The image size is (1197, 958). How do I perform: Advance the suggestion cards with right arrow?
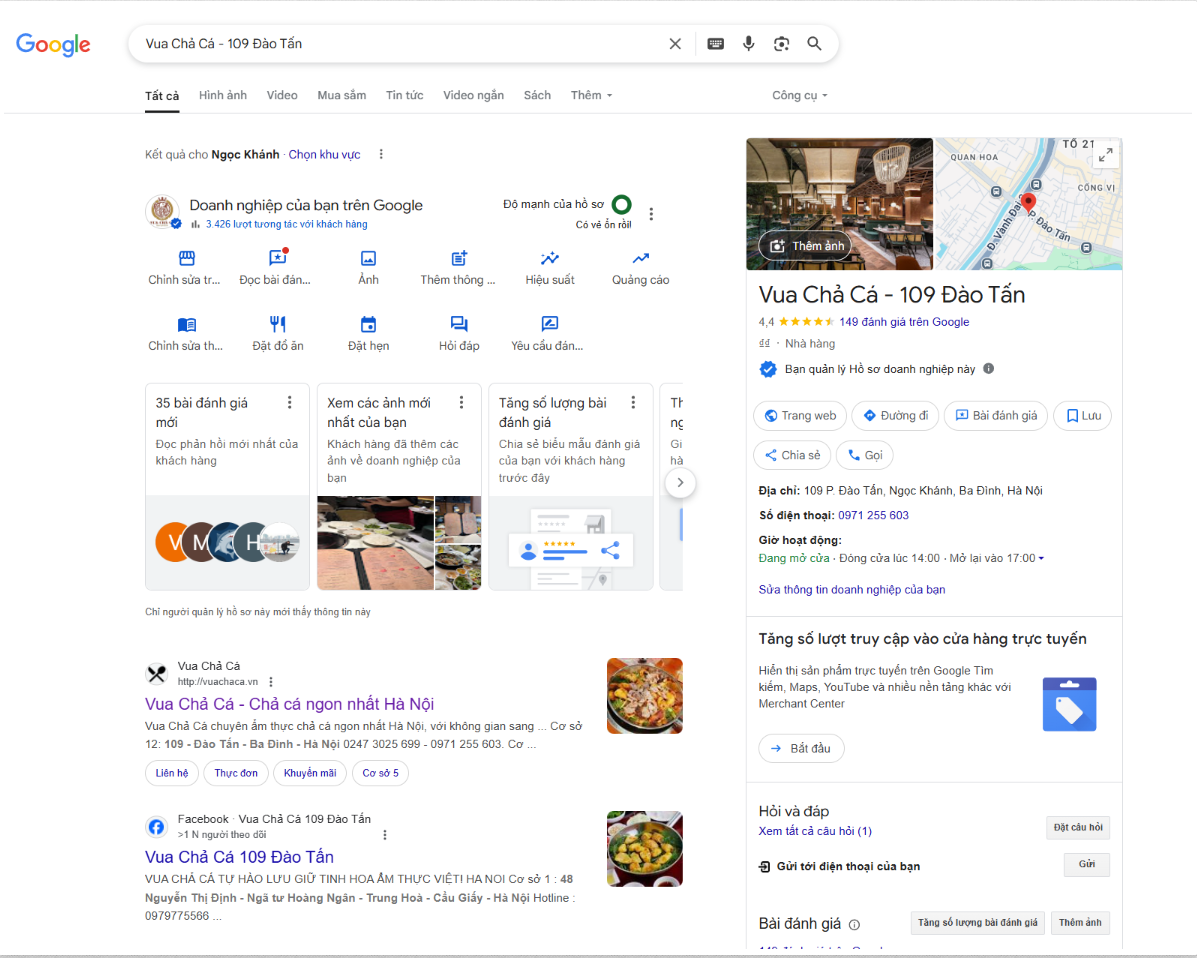click(680, 482)
